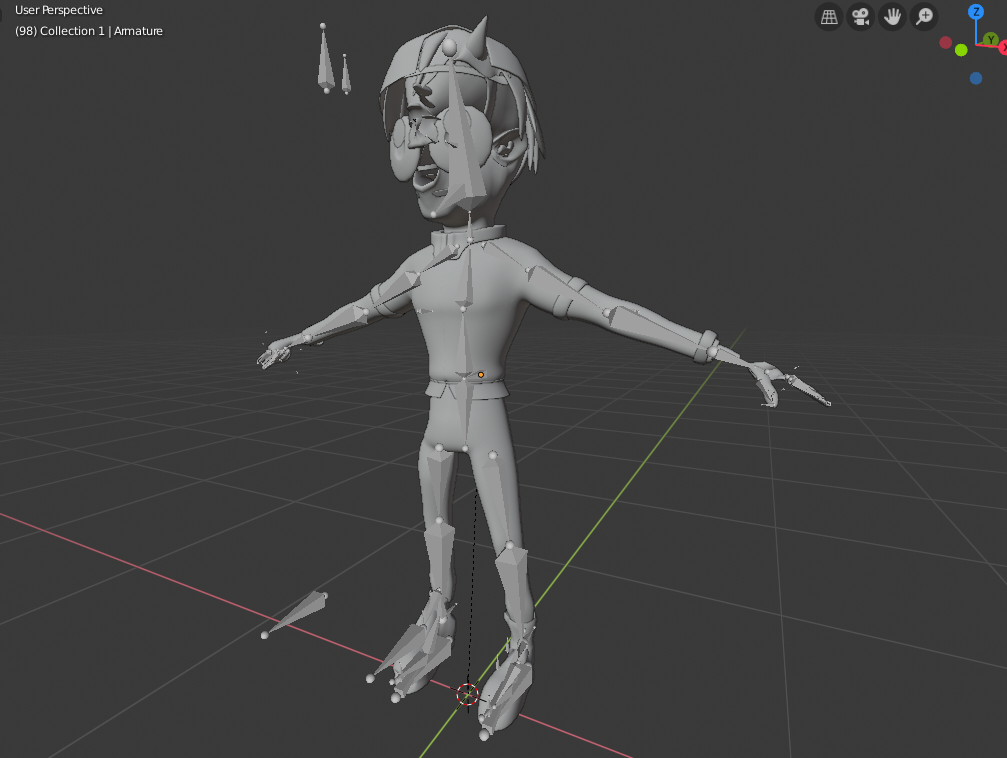Click the red X axis gizmo handle
This screenshot has height=758, width=1007.
pos(1003,48)
